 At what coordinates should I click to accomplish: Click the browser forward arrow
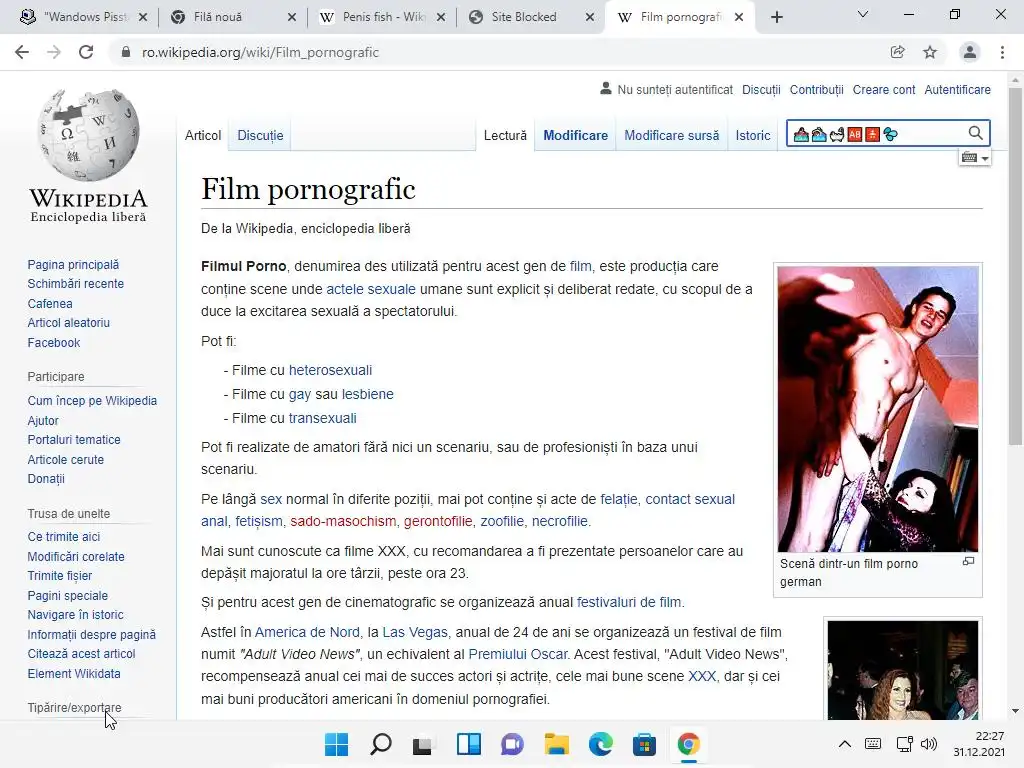pyautogui.click(x=54, y=52)
